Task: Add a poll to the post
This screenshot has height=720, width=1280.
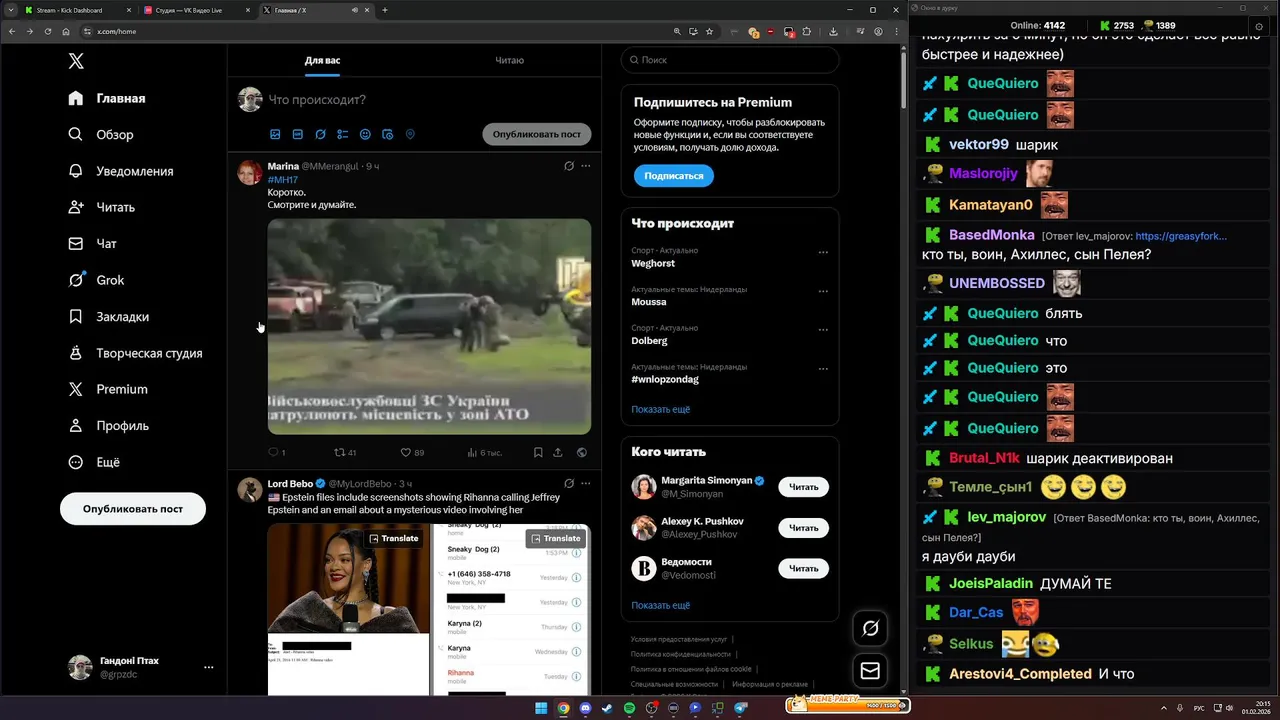Action: [343, 134]
